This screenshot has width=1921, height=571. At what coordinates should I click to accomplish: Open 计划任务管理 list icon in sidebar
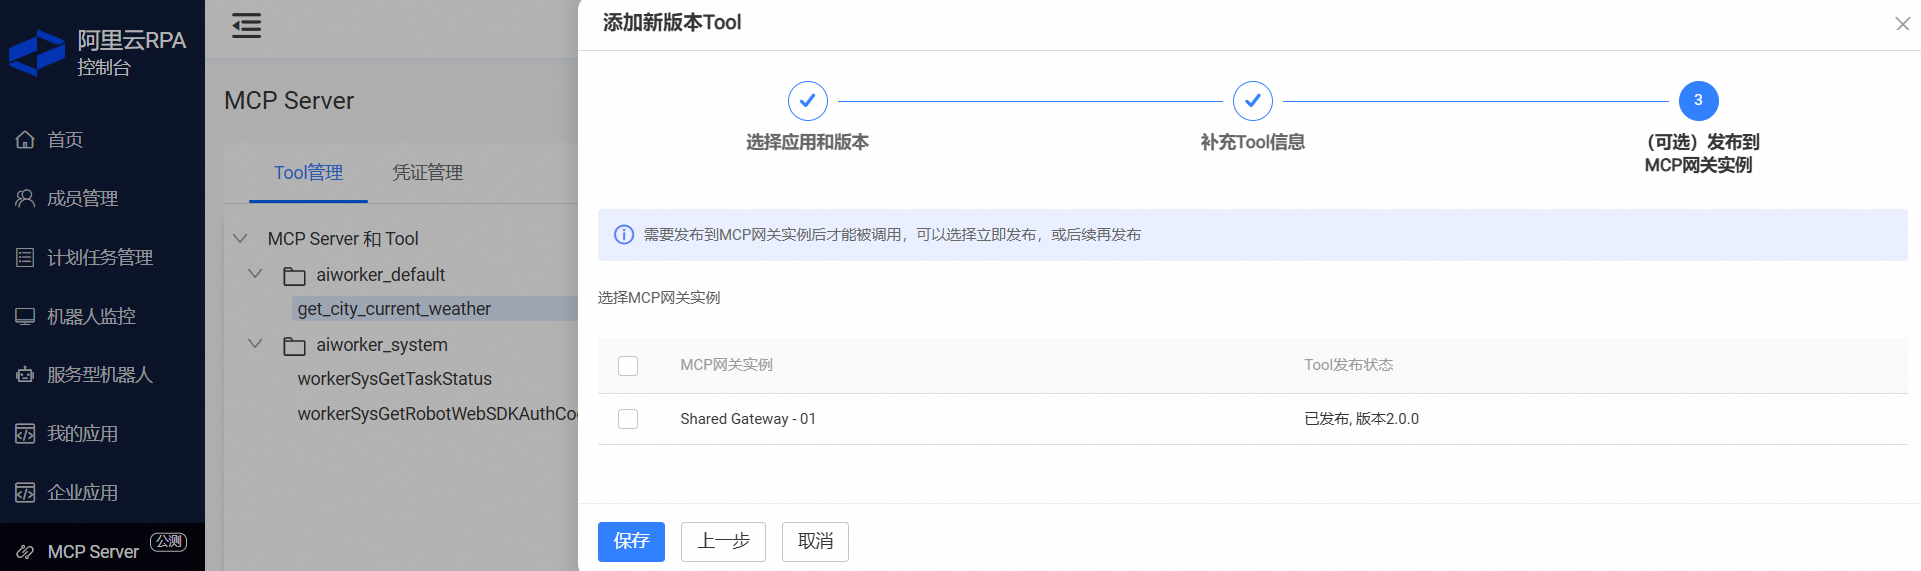(x=25, y=257)
